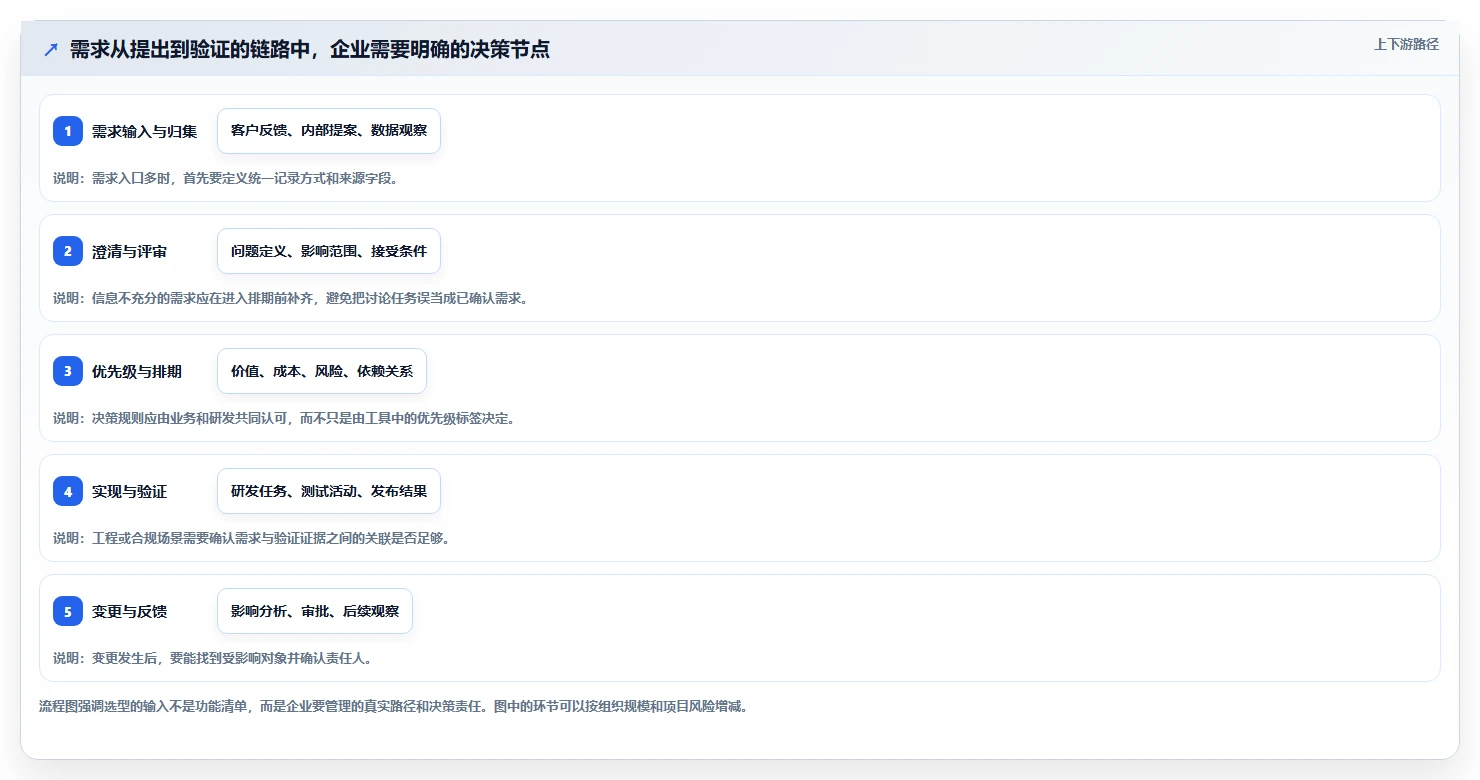Click the 价值、成本、风险、依赖关系 chip
Viewport: 1480px width, 780px height.
click(x=322, y=371)
